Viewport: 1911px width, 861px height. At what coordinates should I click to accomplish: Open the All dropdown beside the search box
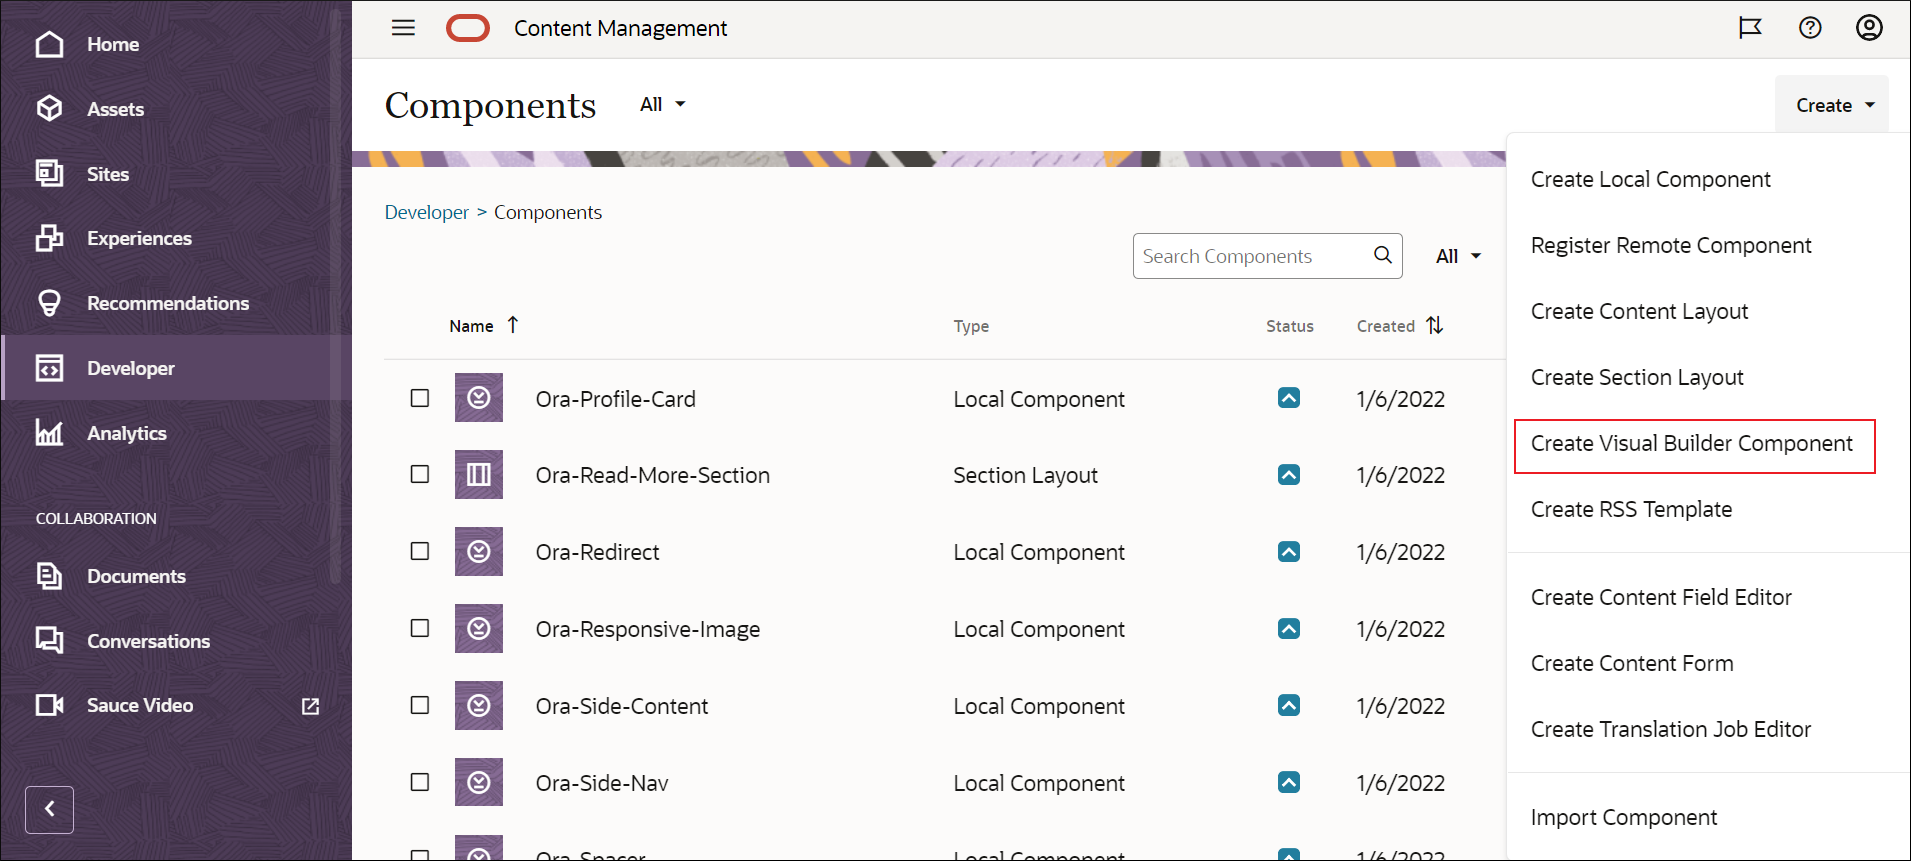coord(1458,256)
